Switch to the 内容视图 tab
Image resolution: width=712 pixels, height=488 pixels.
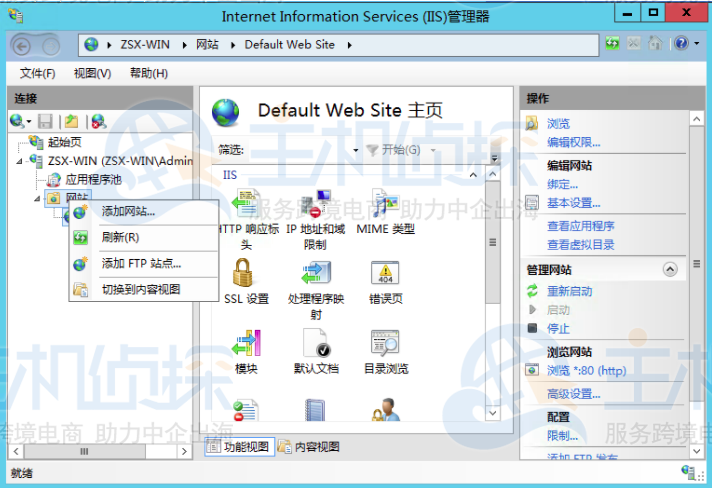tap(309, 447)
